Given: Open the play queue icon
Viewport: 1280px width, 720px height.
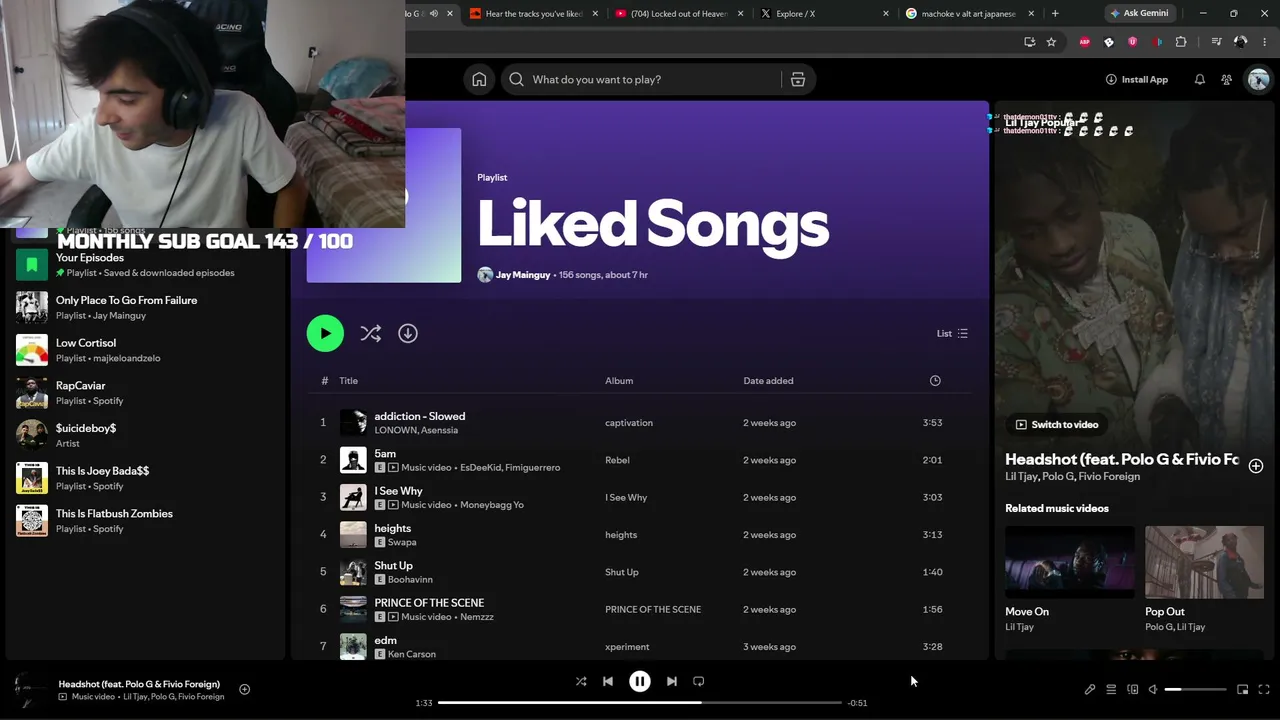Looking at the screenshot, I should tap(1111, 689).
